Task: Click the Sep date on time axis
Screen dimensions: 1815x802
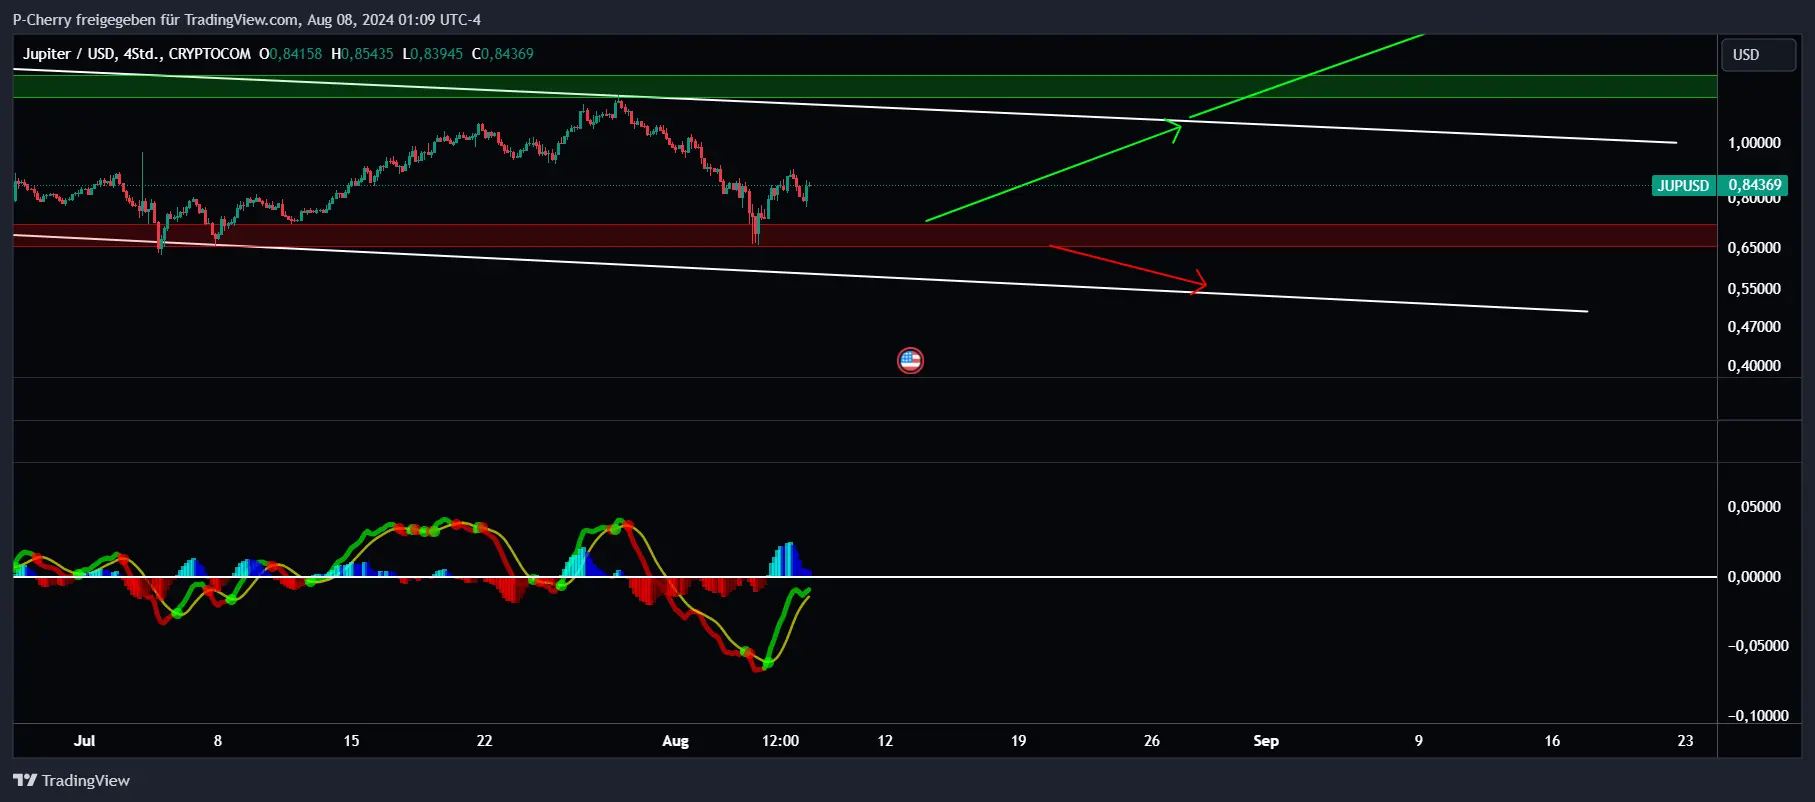Action: pyautogui.click(x=1266, y=741)
